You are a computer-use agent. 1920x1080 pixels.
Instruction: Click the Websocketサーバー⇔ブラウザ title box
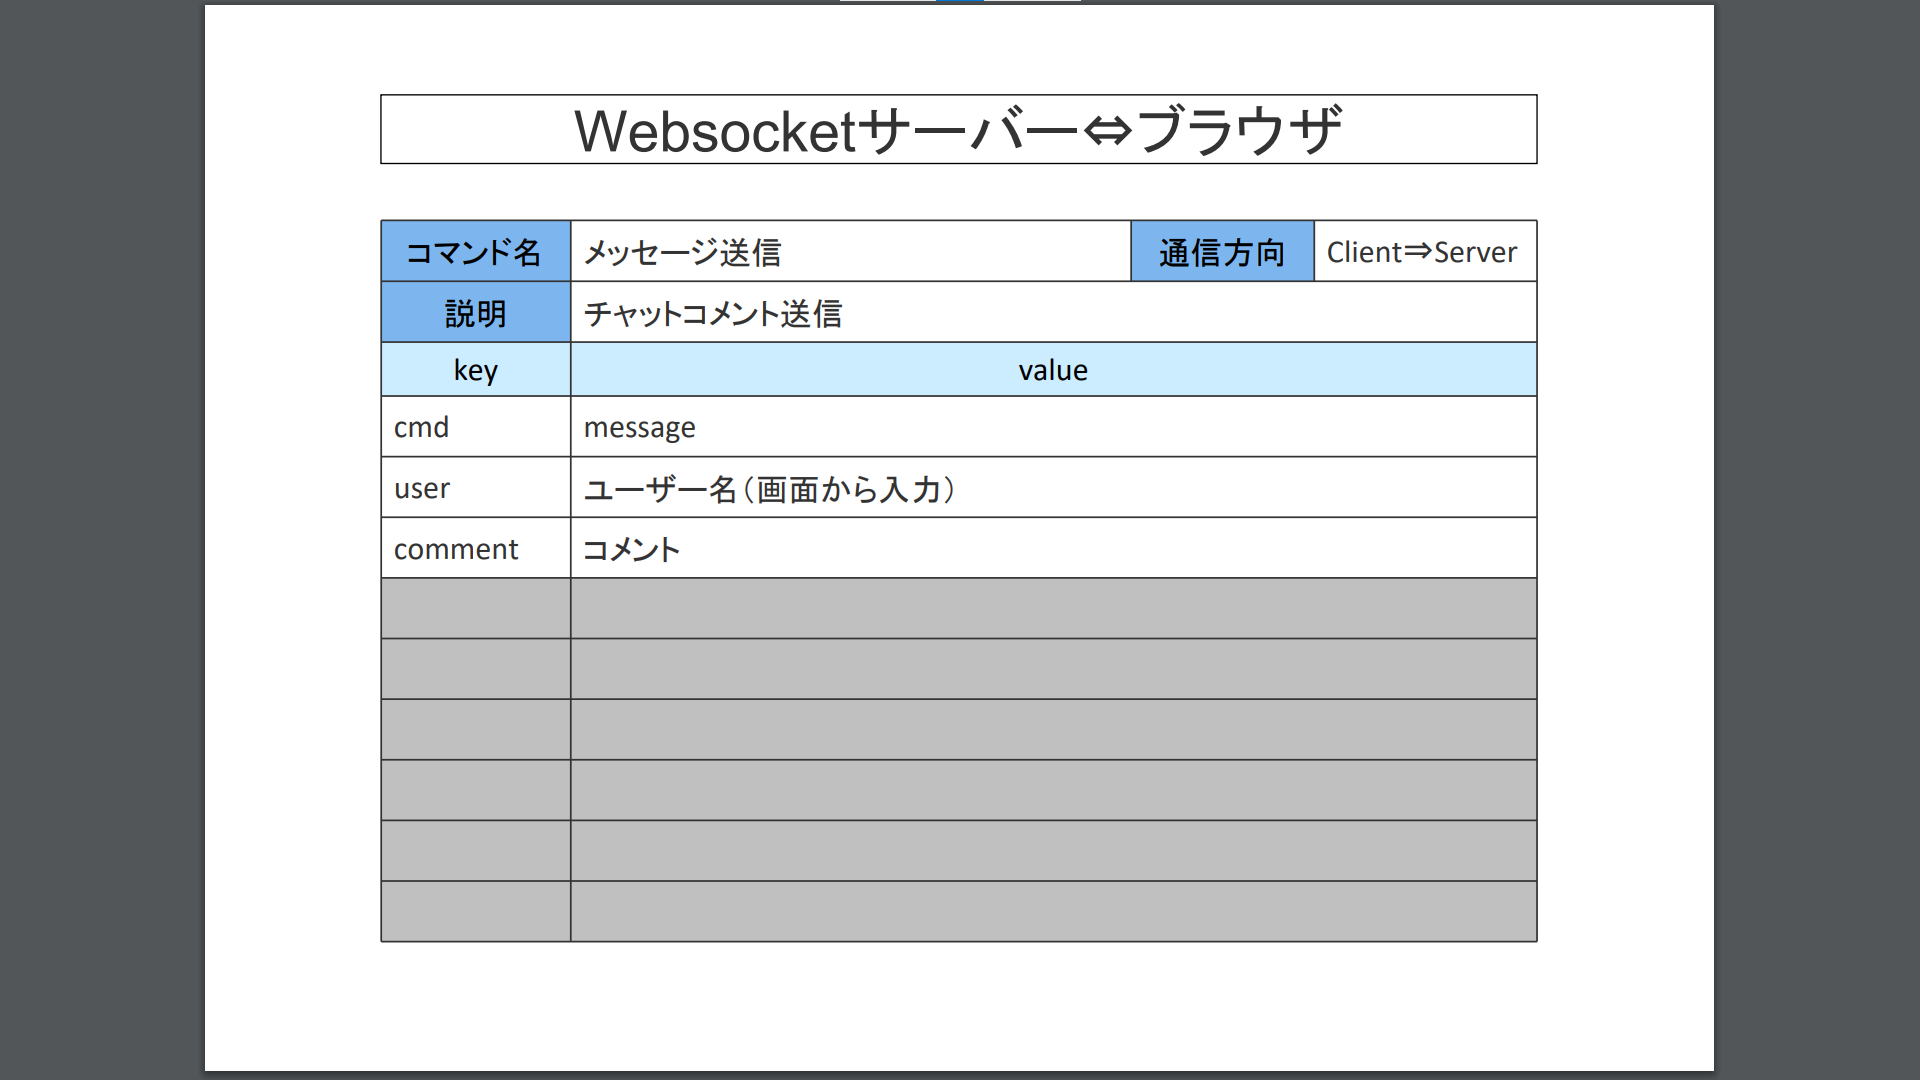click(958, 130)
